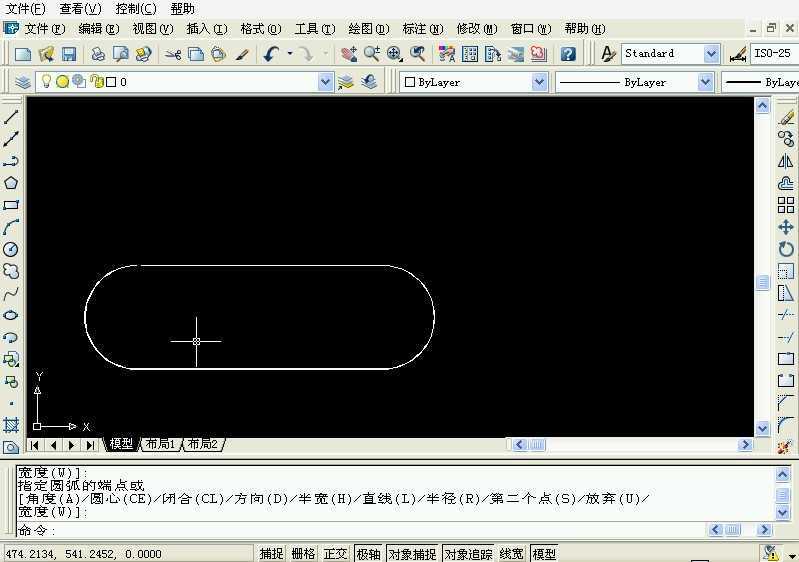
Task: Select the Rectangle tool
Action: (11, 205)
